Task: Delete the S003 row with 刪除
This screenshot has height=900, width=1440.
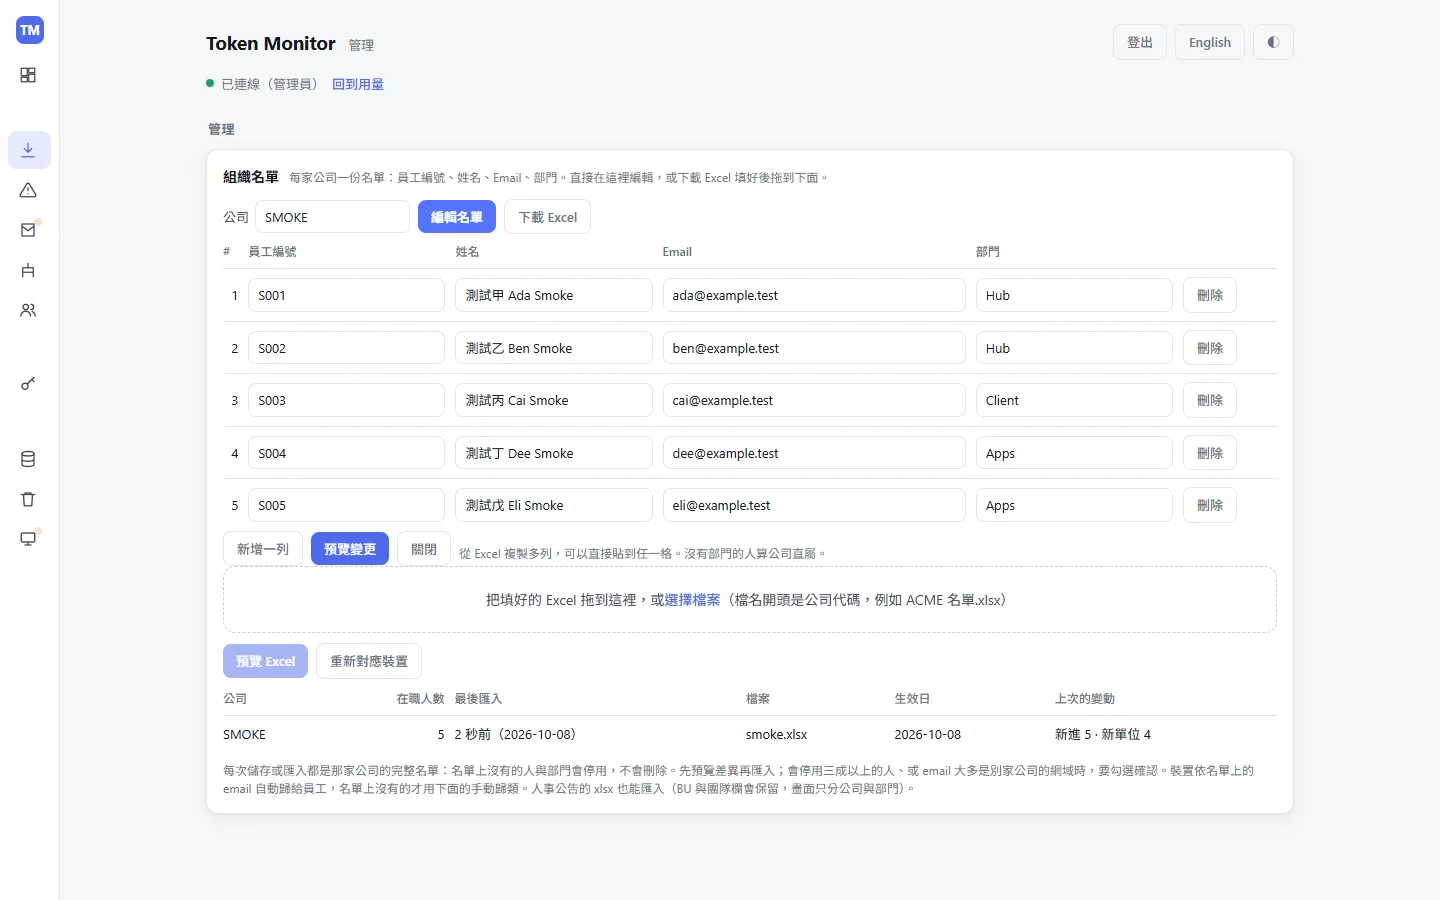Action: point(1210,400)
